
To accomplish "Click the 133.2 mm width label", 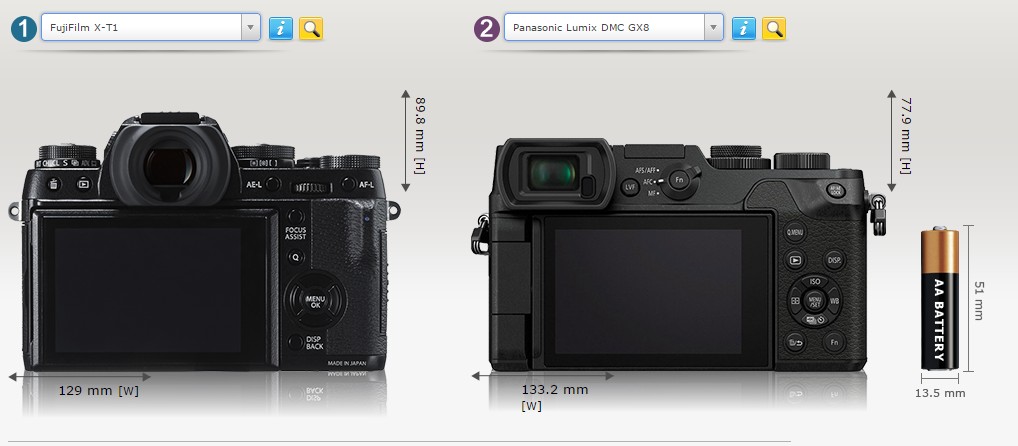I will 554,390.
